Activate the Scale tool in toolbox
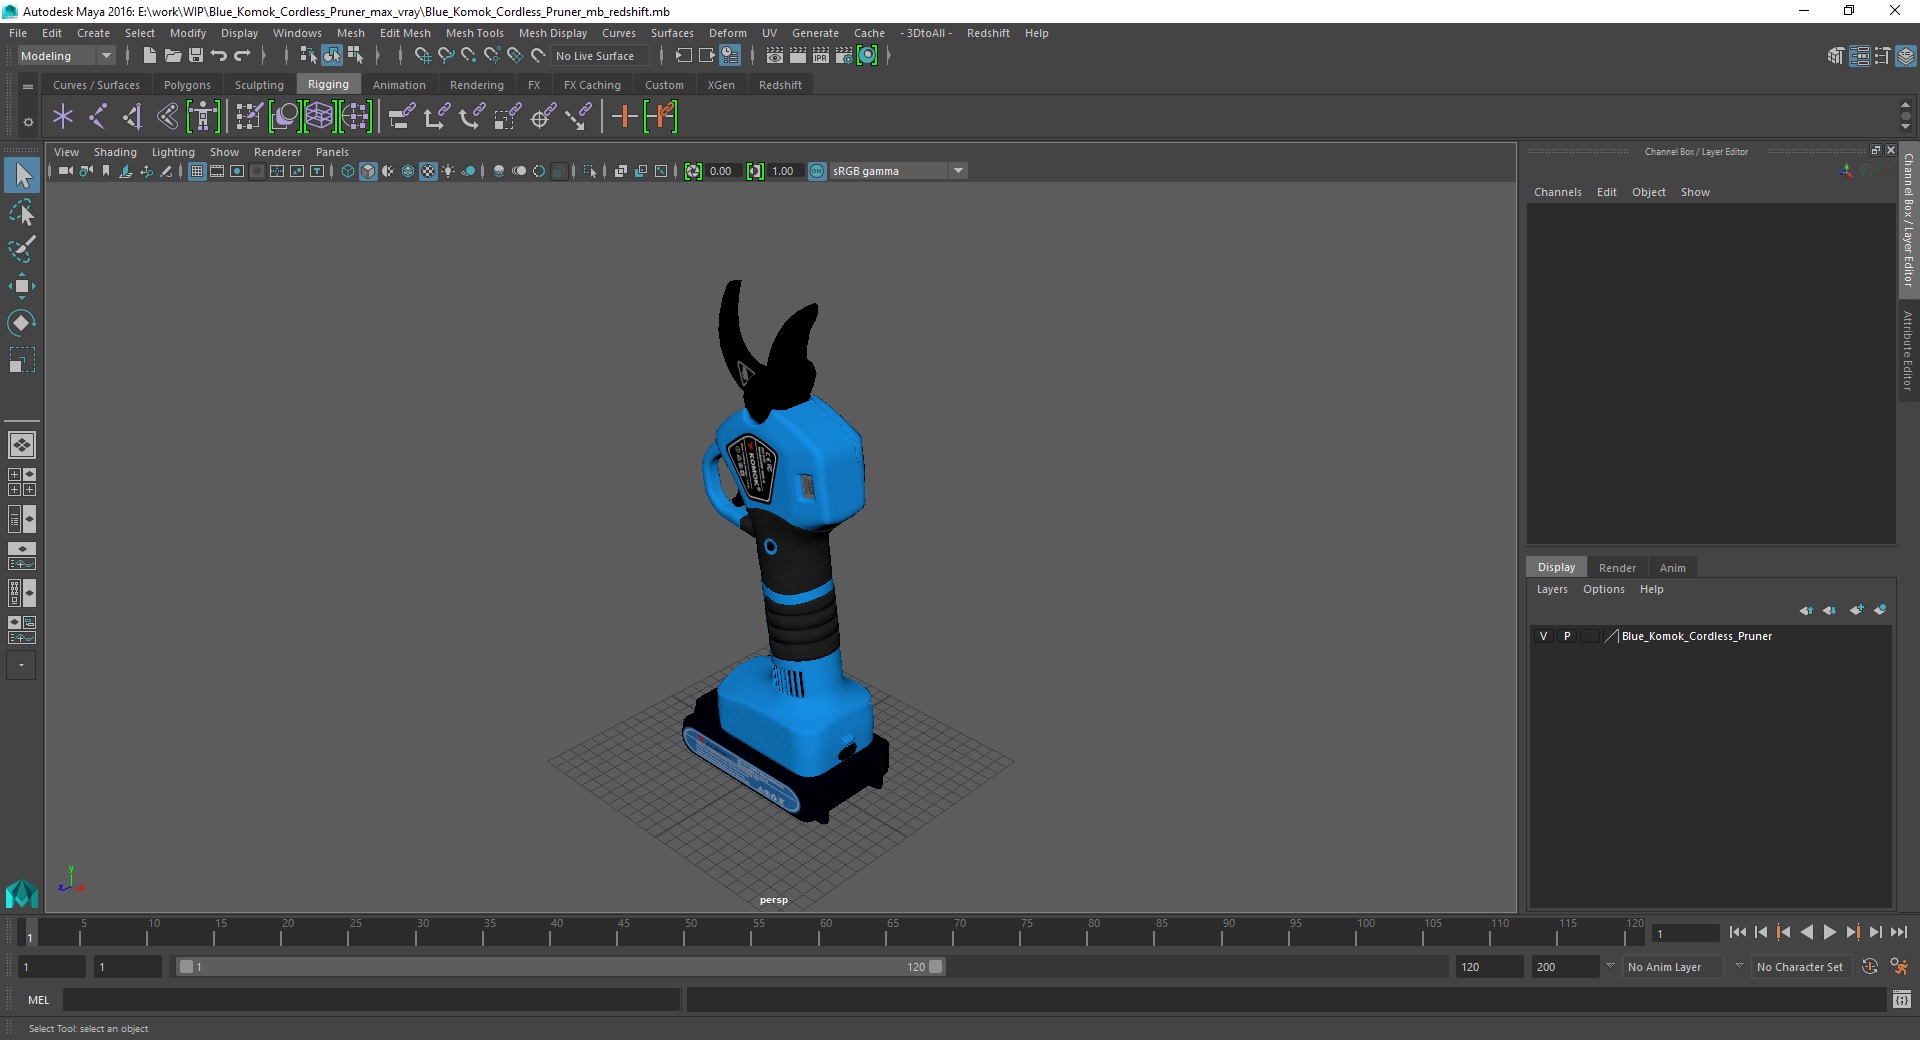 click(22, 359)
